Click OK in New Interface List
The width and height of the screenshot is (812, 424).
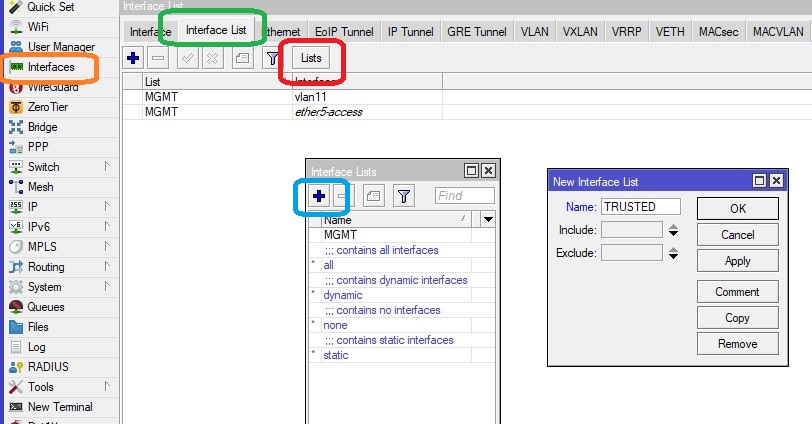pos(737,209)
